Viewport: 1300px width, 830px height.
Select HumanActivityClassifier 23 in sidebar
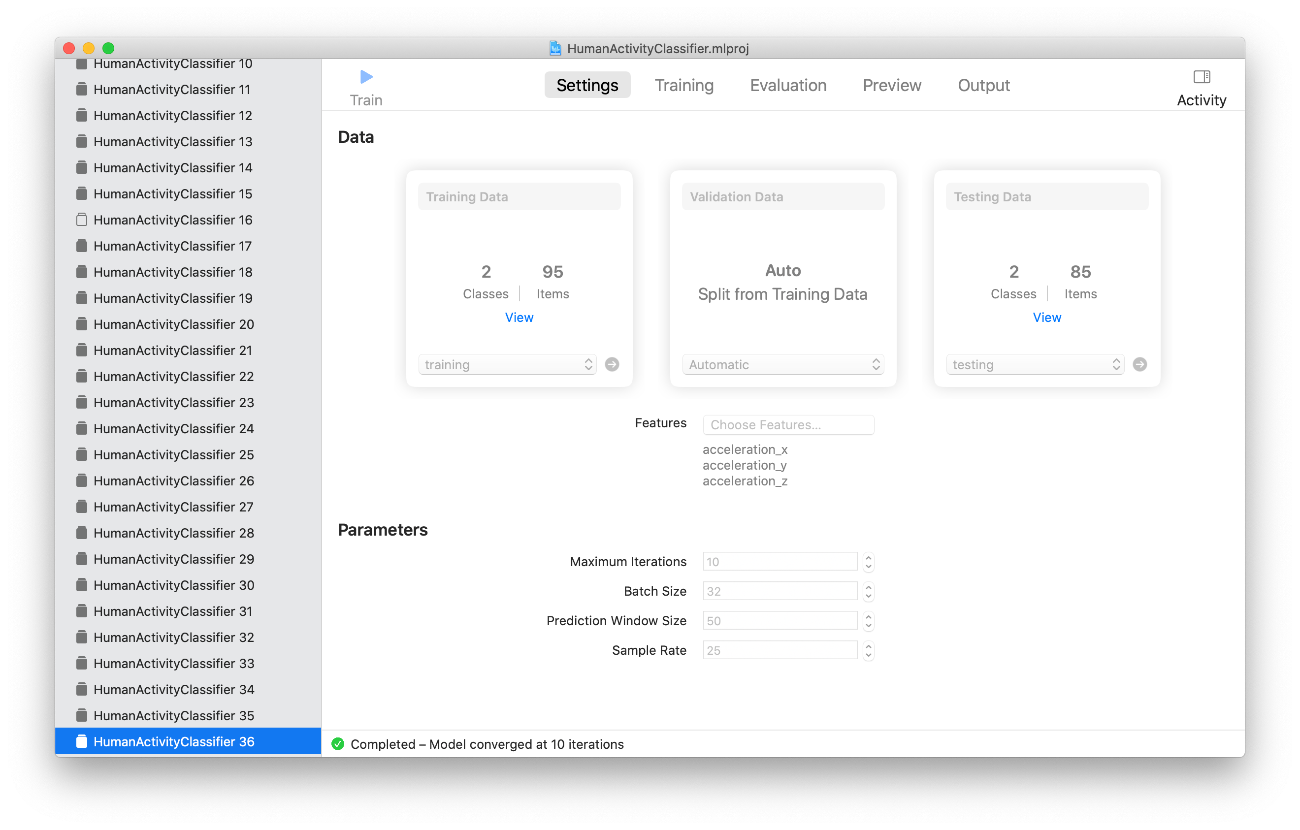pos(188,403)
